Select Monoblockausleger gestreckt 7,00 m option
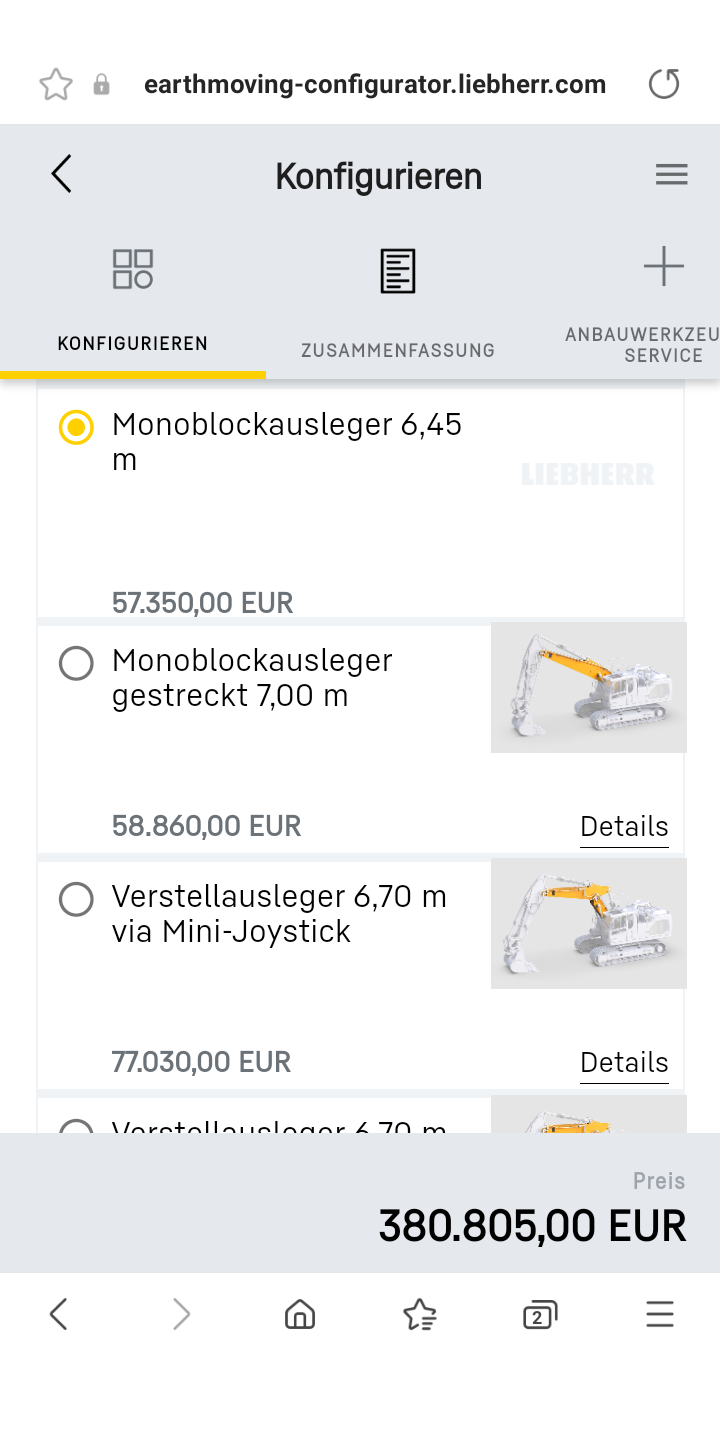The width and height of the screenshot is (720, 1440). (76, 663)
